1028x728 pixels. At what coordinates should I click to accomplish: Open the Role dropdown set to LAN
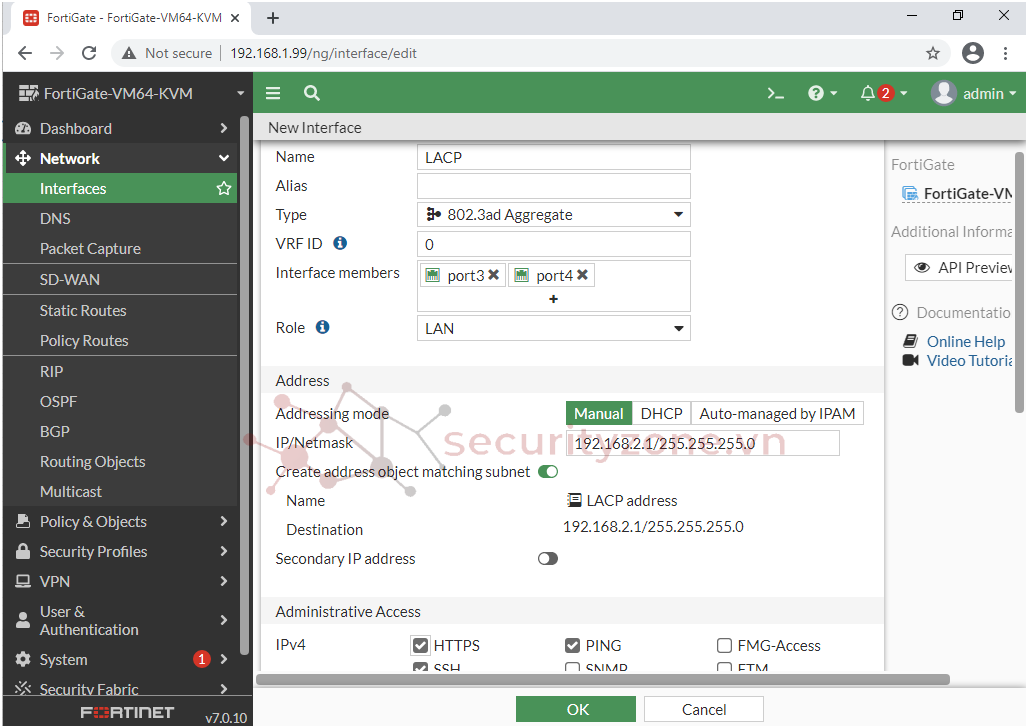coord(553,328)
